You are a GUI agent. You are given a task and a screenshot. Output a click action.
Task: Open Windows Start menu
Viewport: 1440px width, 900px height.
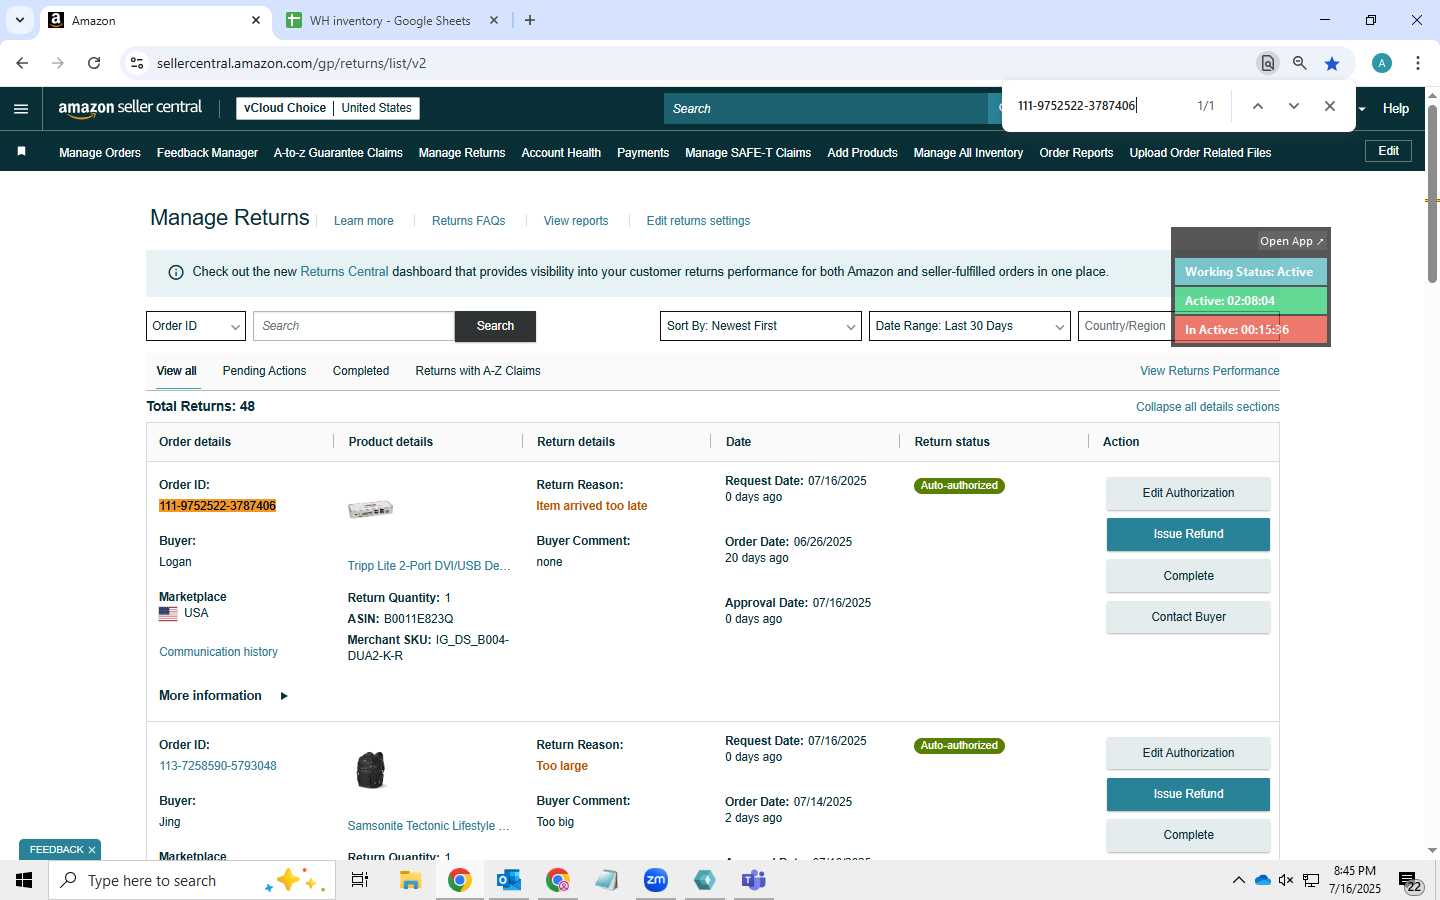point(24,880)
